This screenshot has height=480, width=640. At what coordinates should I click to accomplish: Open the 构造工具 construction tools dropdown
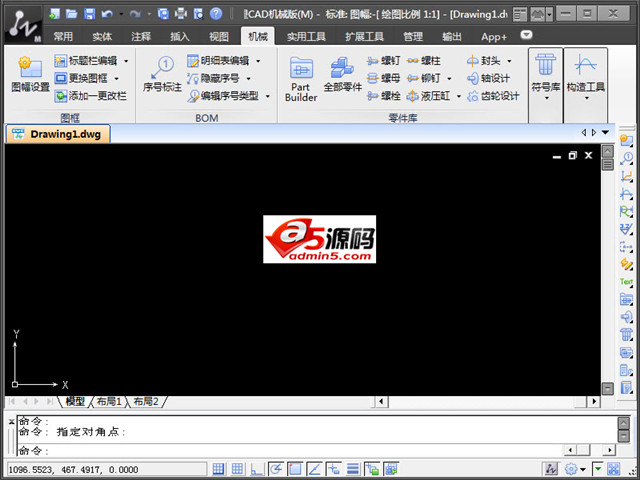coord(587,98)
